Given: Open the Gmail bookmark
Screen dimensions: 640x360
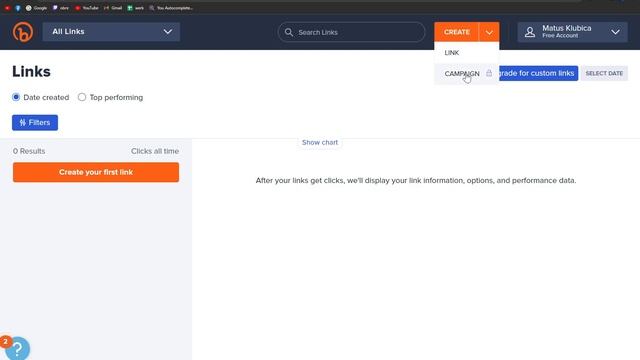Looking at the screenshot, I should tap(113, 8).
